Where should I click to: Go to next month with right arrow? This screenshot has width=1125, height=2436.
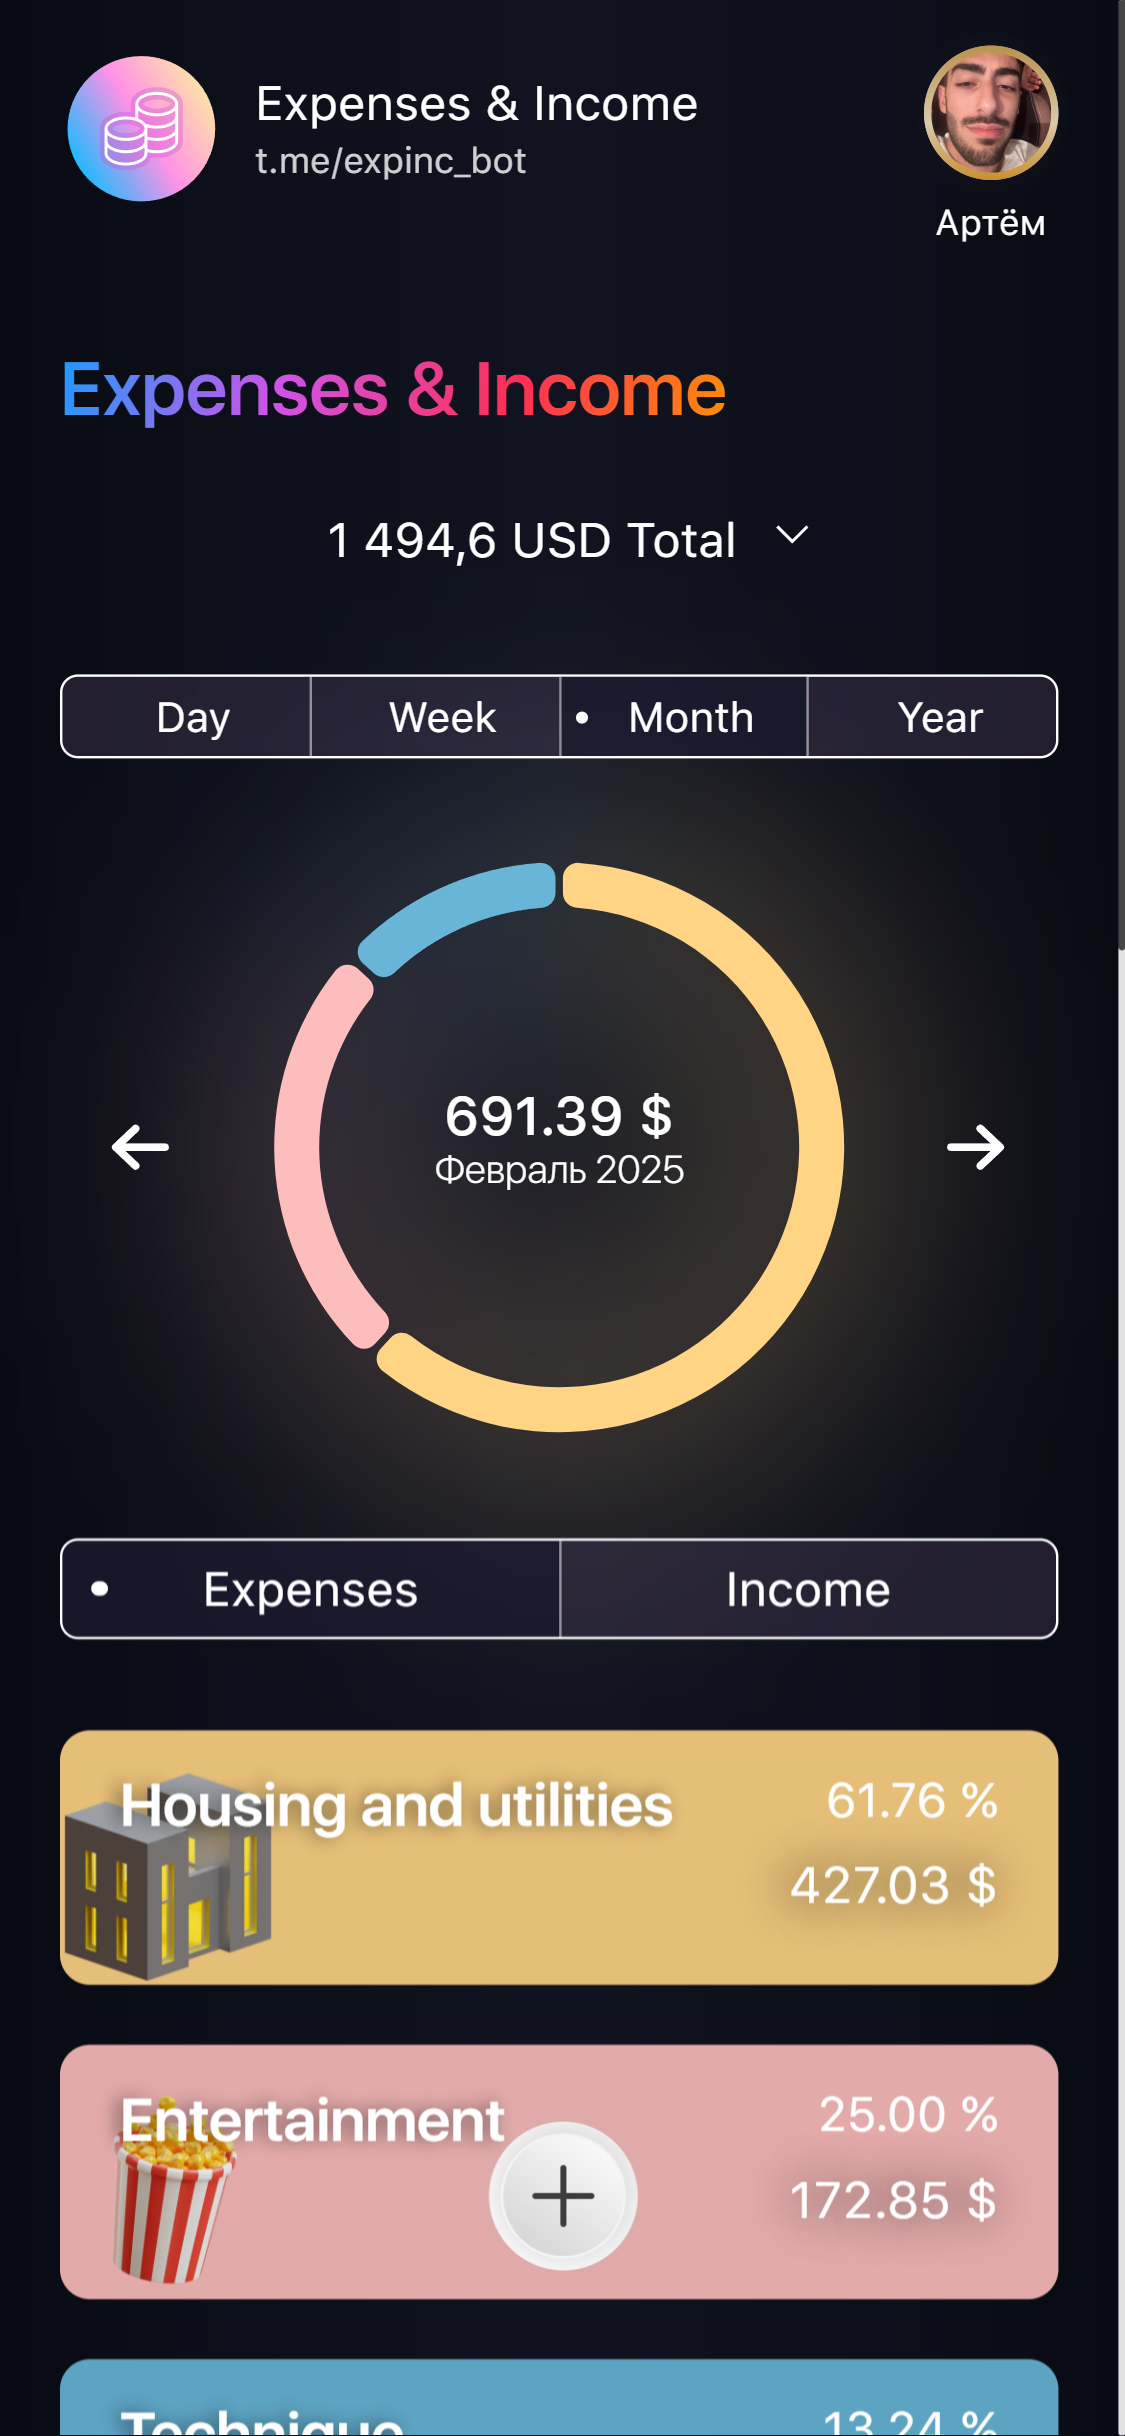point(975,1147)
